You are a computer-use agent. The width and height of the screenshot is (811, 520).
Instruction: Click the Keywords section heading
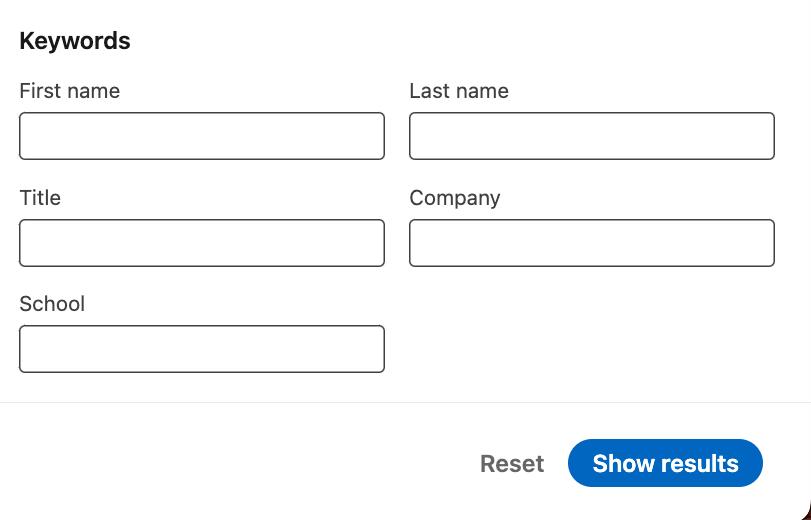point(75,41)
